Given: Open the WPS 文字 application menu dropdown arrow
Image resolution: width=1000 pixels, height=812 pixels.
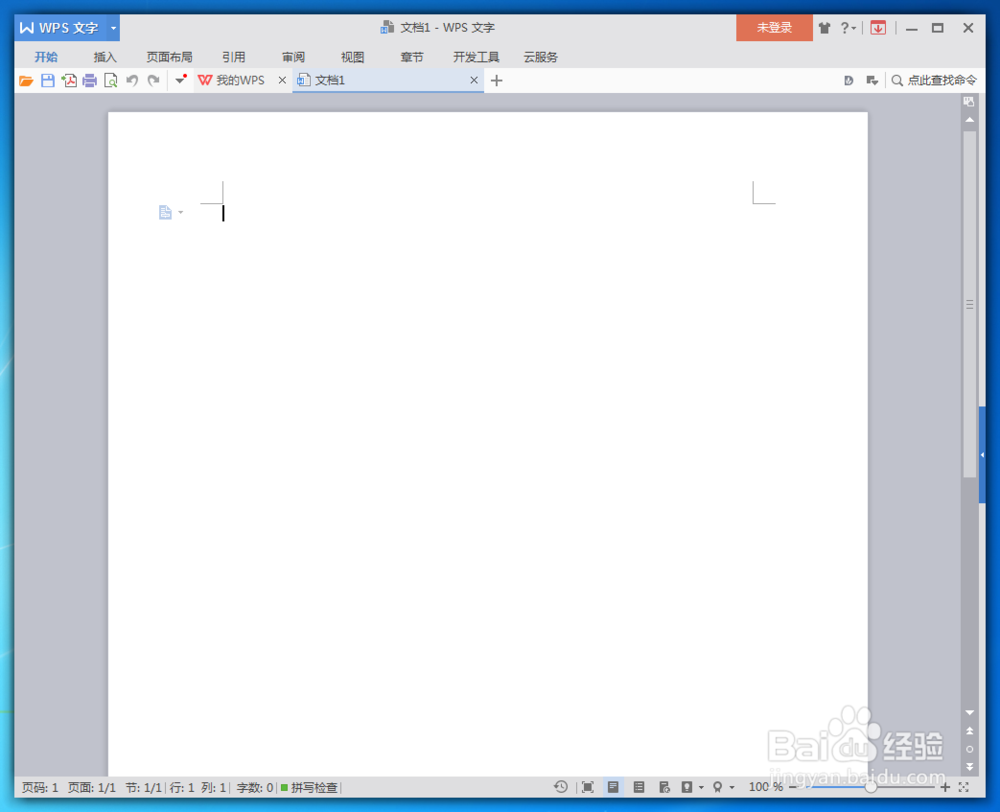Looking at the screenshot, I should pyautogui.click(x=113, y=28).
